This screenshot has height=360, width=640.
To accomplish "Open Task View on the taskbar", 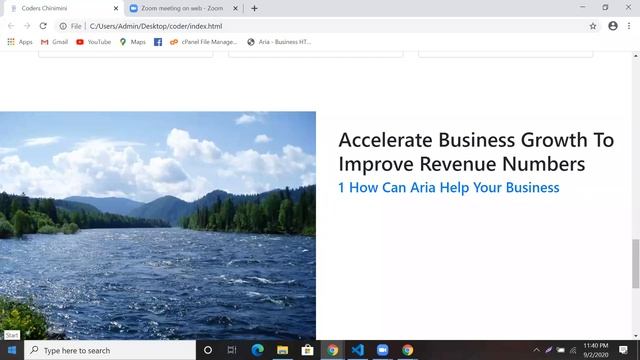I will [x=232, y=350].
